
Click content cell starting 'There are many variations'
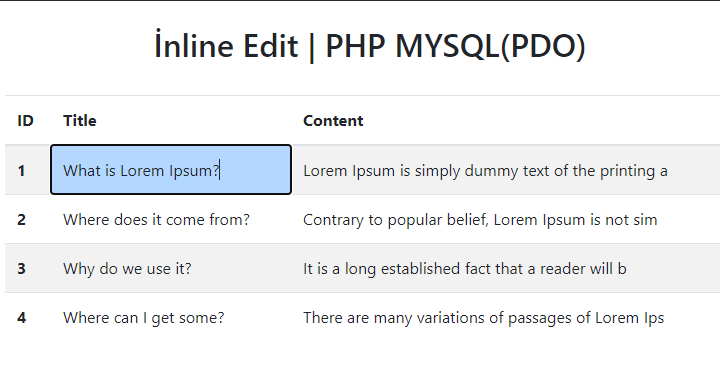tap(483, 317)
